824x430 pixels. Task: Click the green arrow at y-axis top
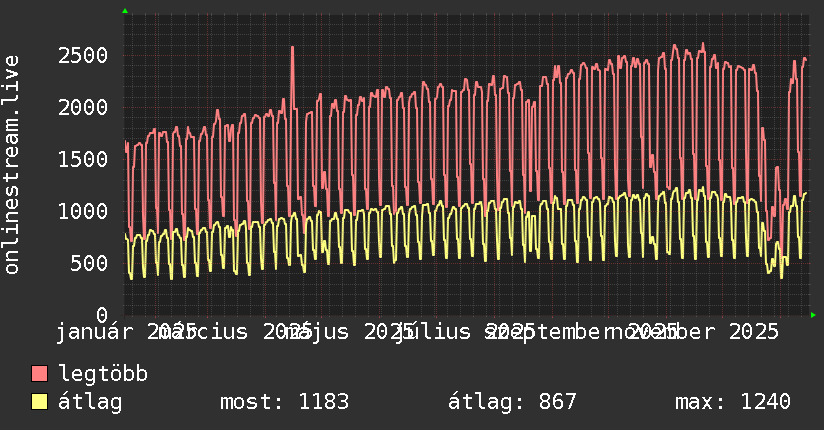coord(125,11)
